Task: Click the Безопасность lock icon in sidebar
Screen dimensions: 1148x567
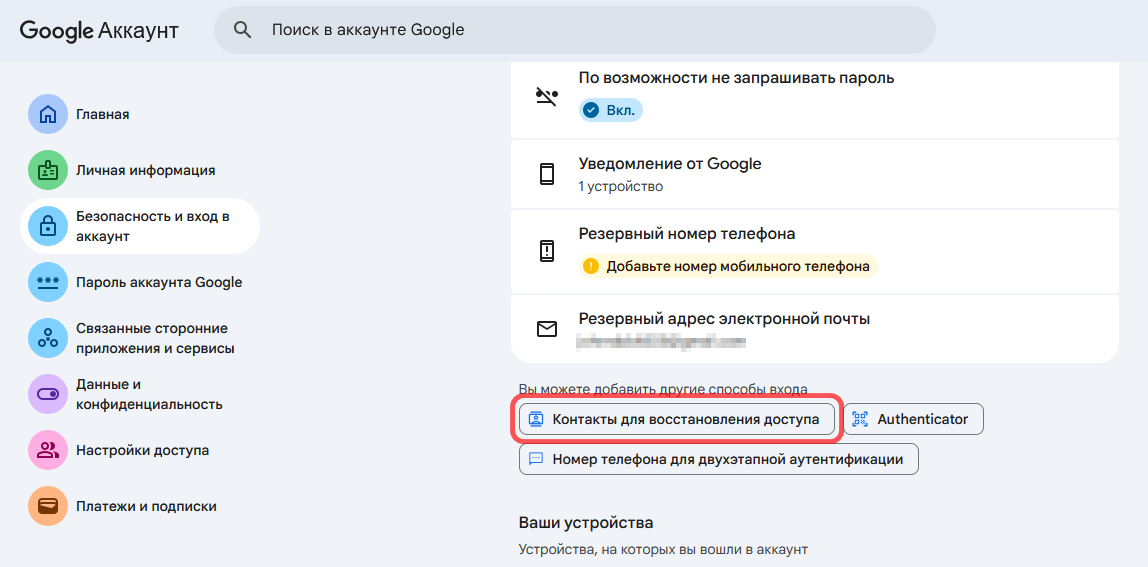Action: click(x=47, y=226)
